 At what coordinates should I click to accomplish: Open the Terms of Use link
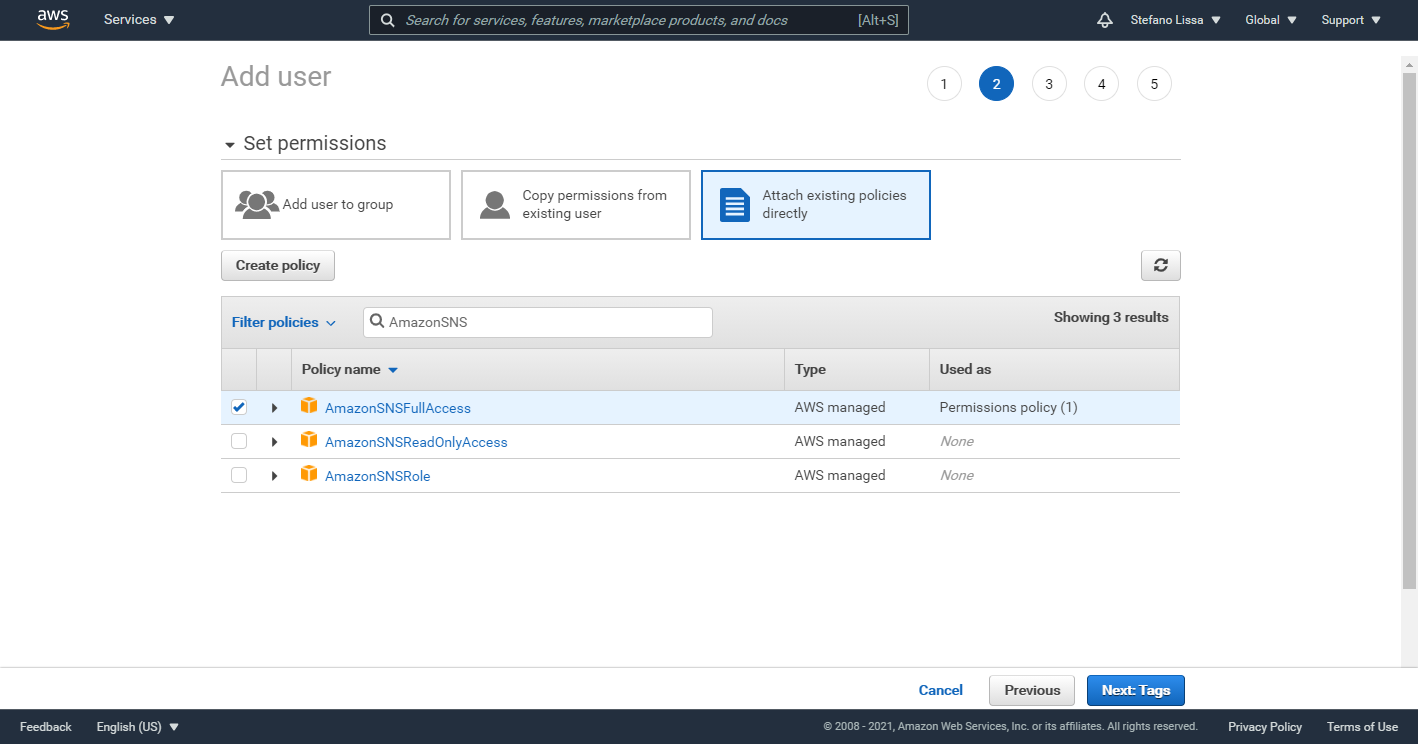(x=1362, y=727)
